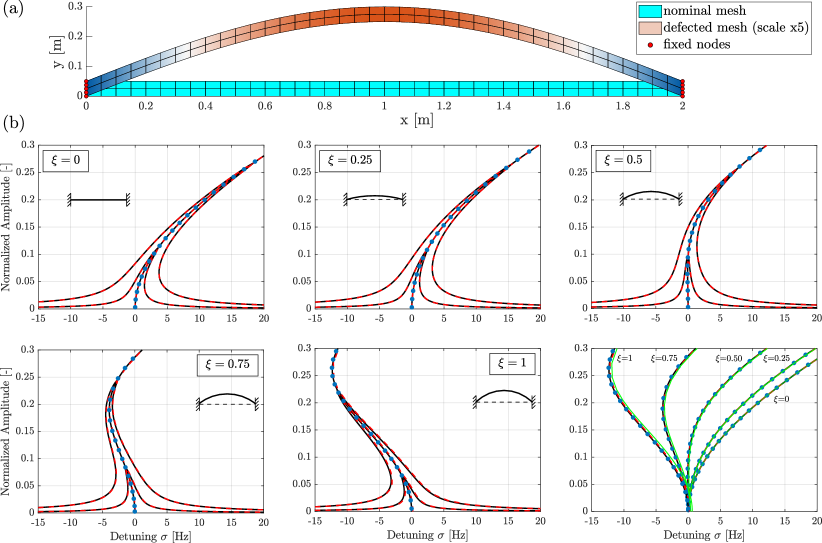This screenshot has width=822, height=543.
Task: Click the arched beam schematic in ξ = 1 plot
Action: point(503,399)
